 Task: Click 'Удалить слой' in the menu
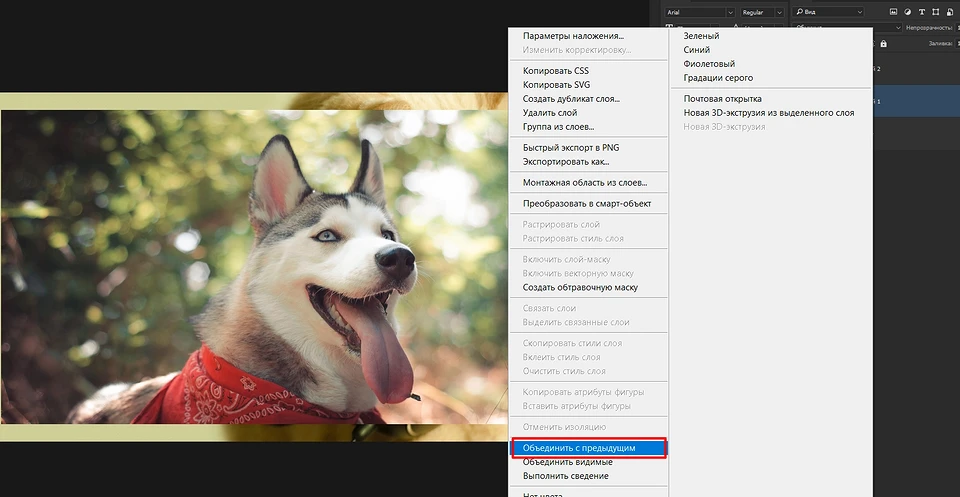tap(550, 113)
